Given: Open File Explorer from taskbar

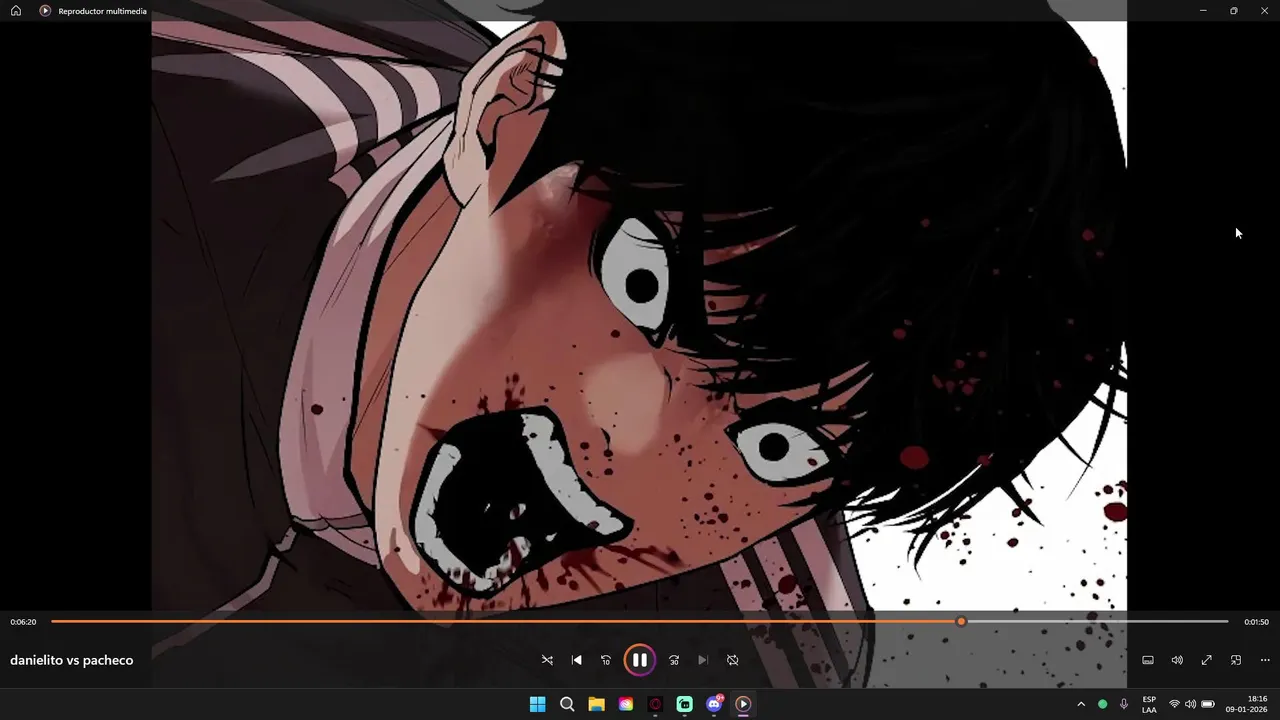Looking at the screenshot, I should [x=596, y=704].
